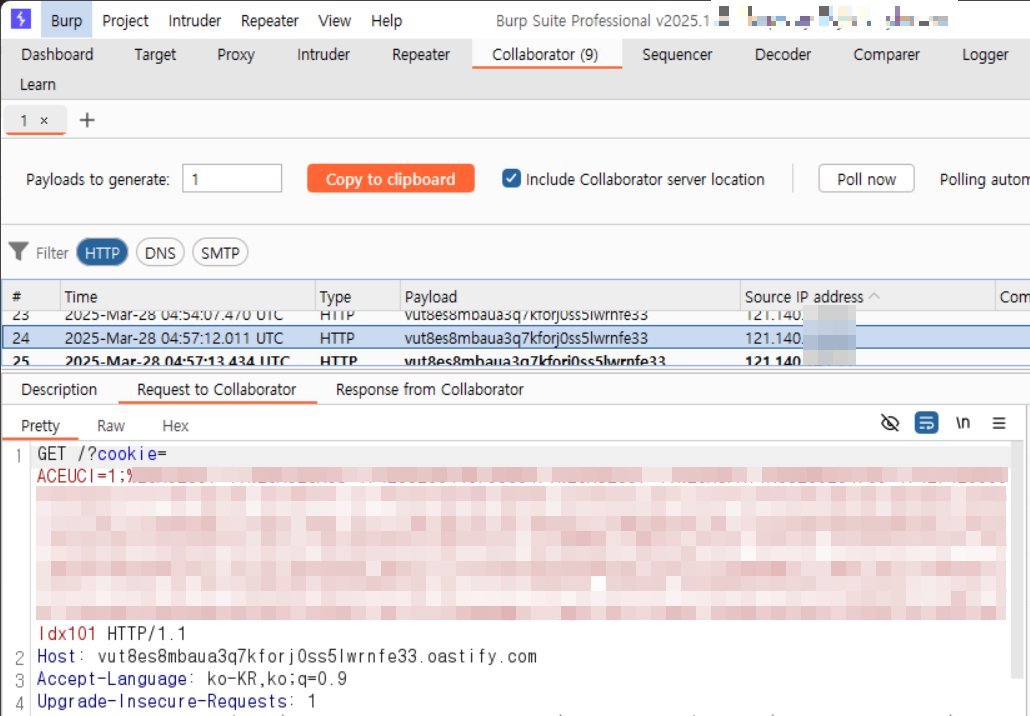Sort by the # column header
Viewport: 1030px width, 716px height.
pos(32,296)
